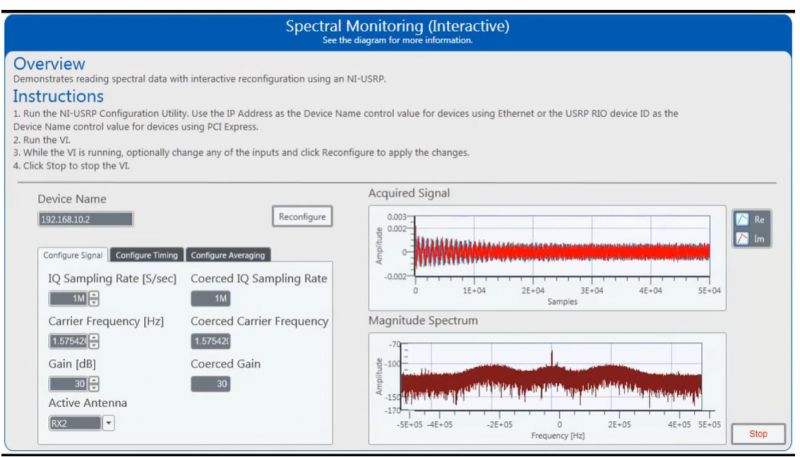Click the Coerced Carrier Frequency indicator
Screen dimensions: 800x457
pos(211,341)
